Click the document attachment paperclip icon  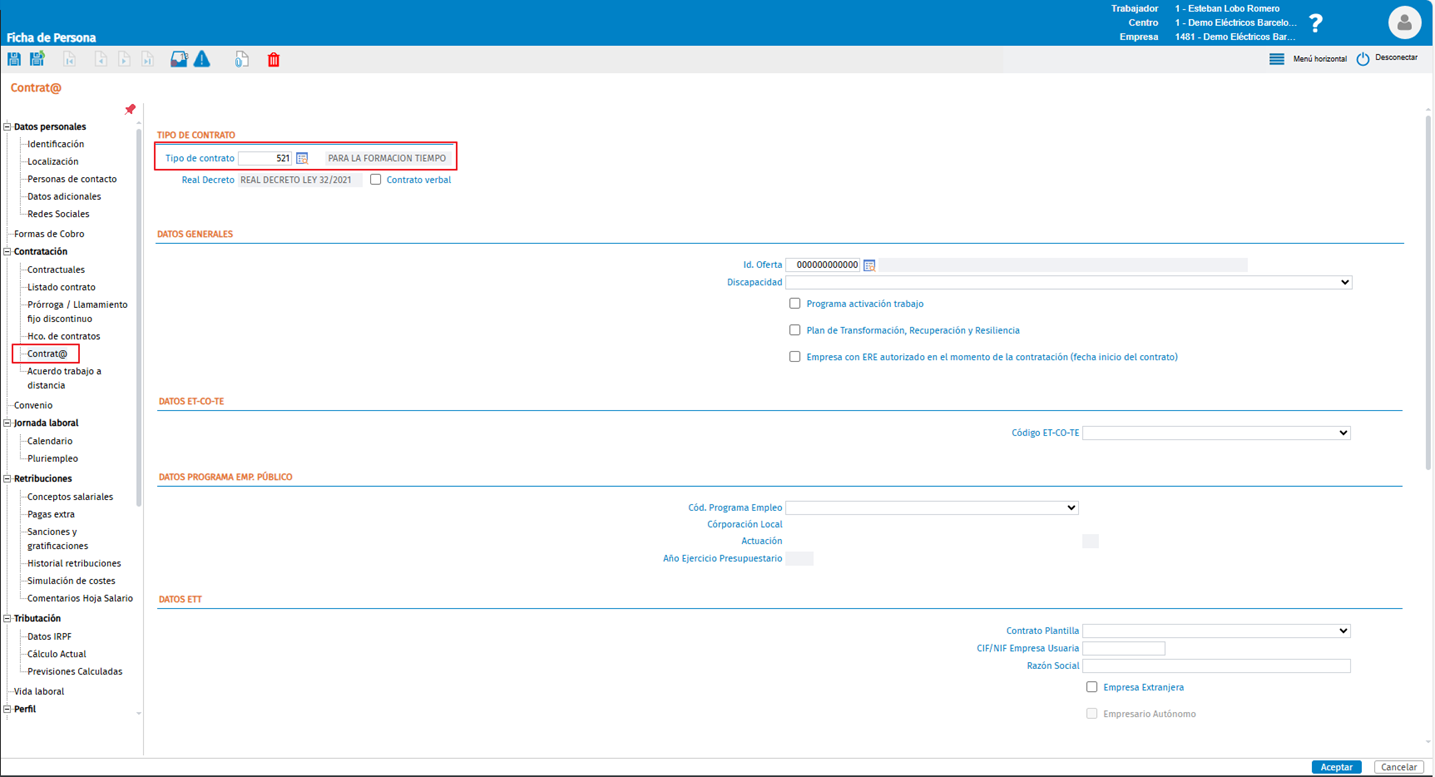coord(242,60)
